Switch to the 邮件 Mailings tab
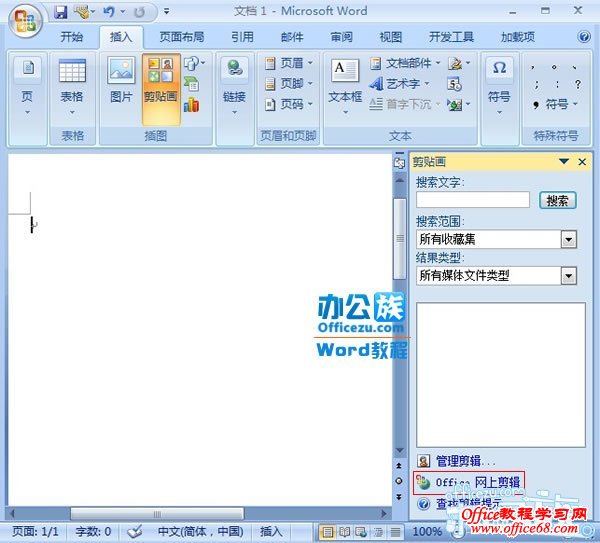 292,37
